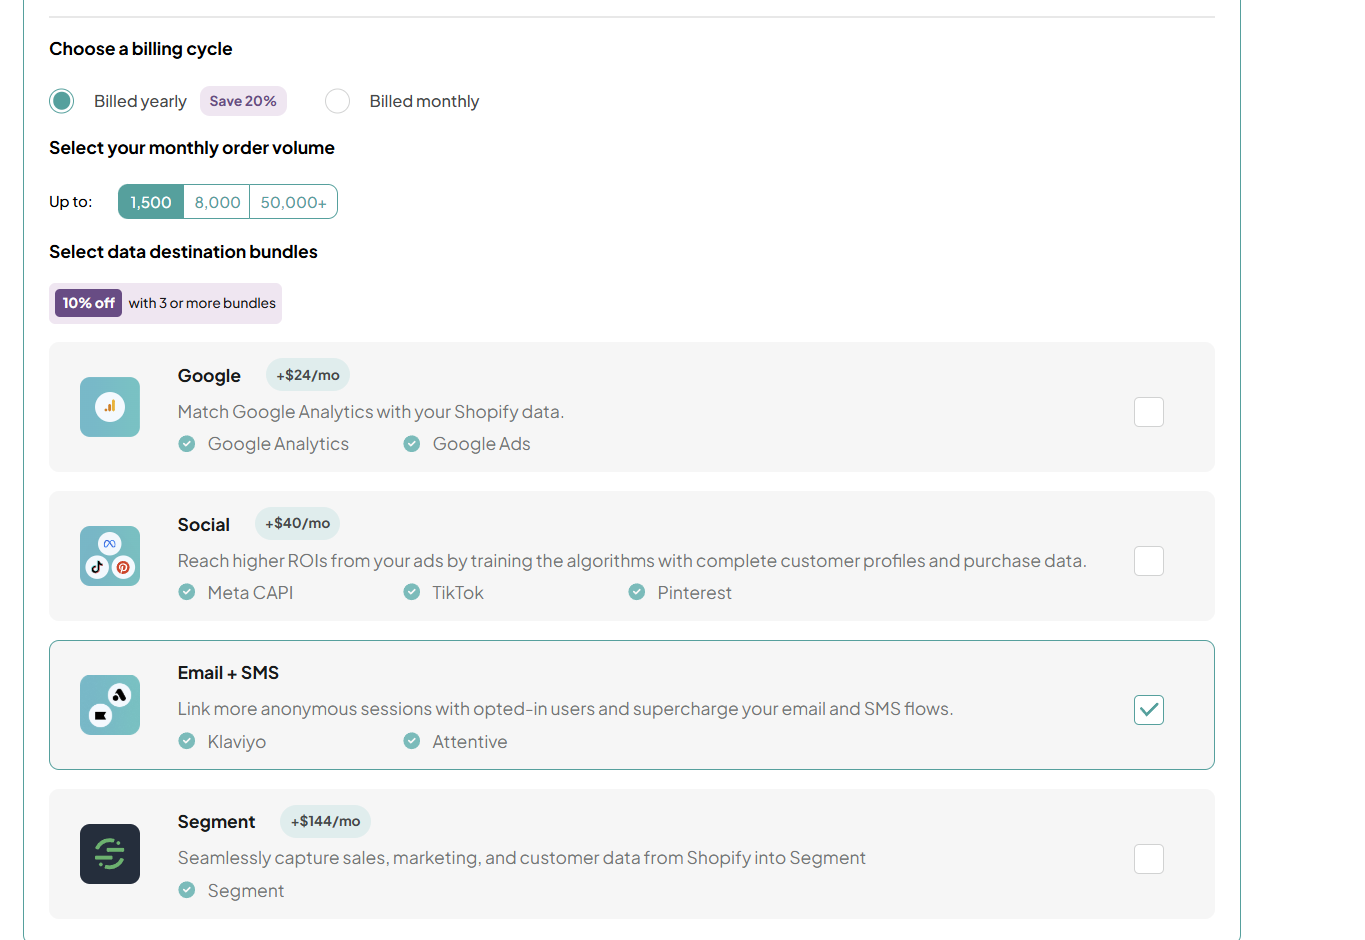Click the 'Link more anonymous sessions' description
Image resolution: width=1365 pixels, height=940 pixels.
566,709
